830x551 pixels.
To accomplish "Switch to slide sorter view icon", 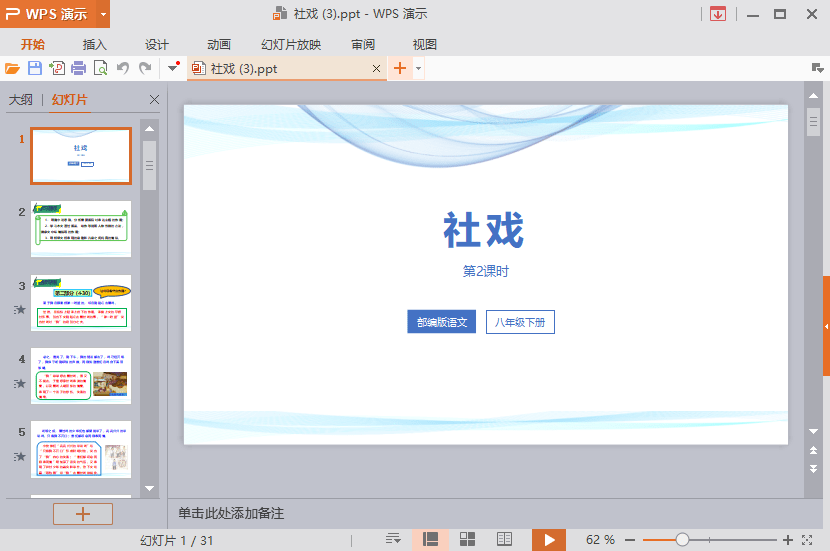I will (467, 539).
